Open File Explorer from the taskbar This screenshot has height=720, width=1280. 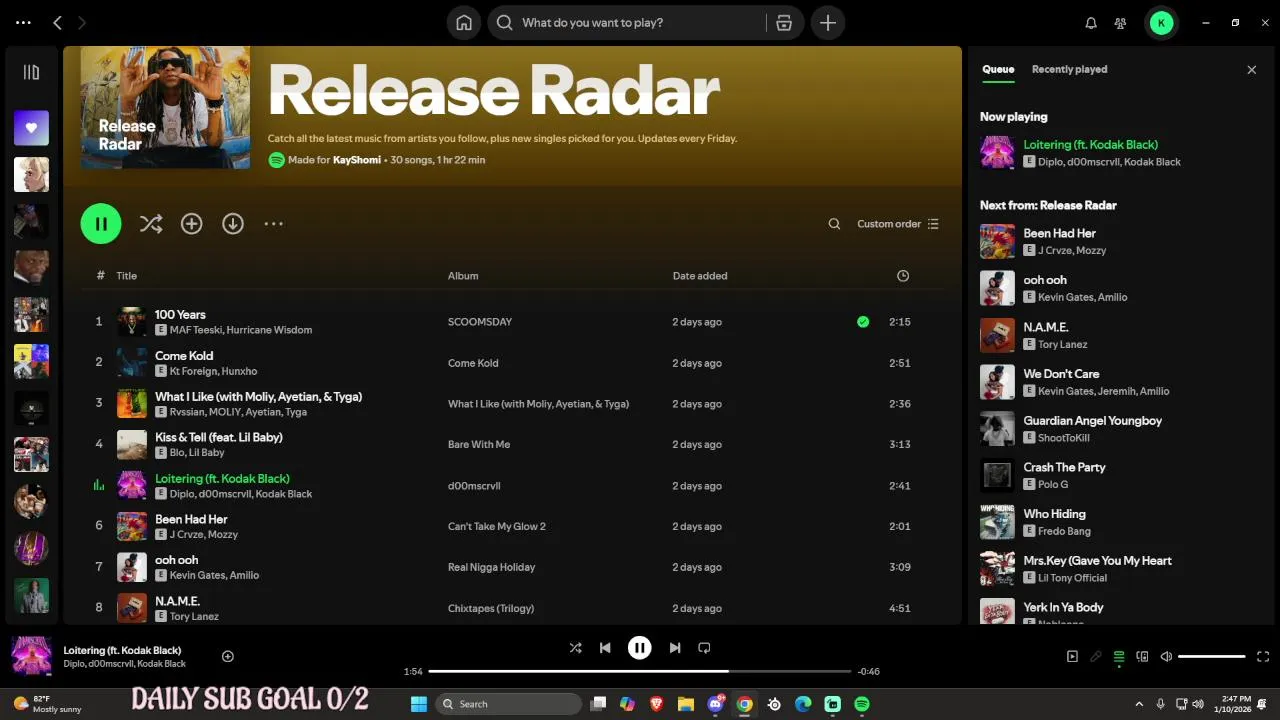[686, 704]
